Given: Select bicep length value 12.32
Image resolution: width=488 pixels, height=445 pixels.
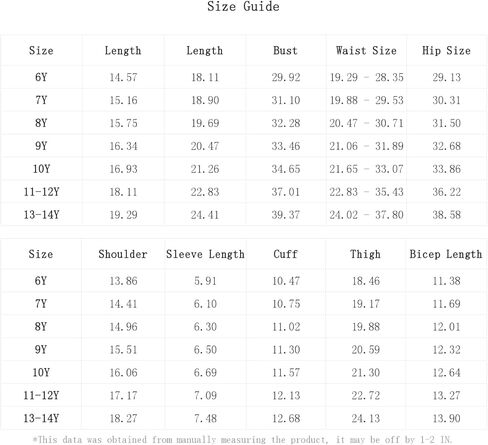Looking at the screenshot, I should (x=447, y=350).
